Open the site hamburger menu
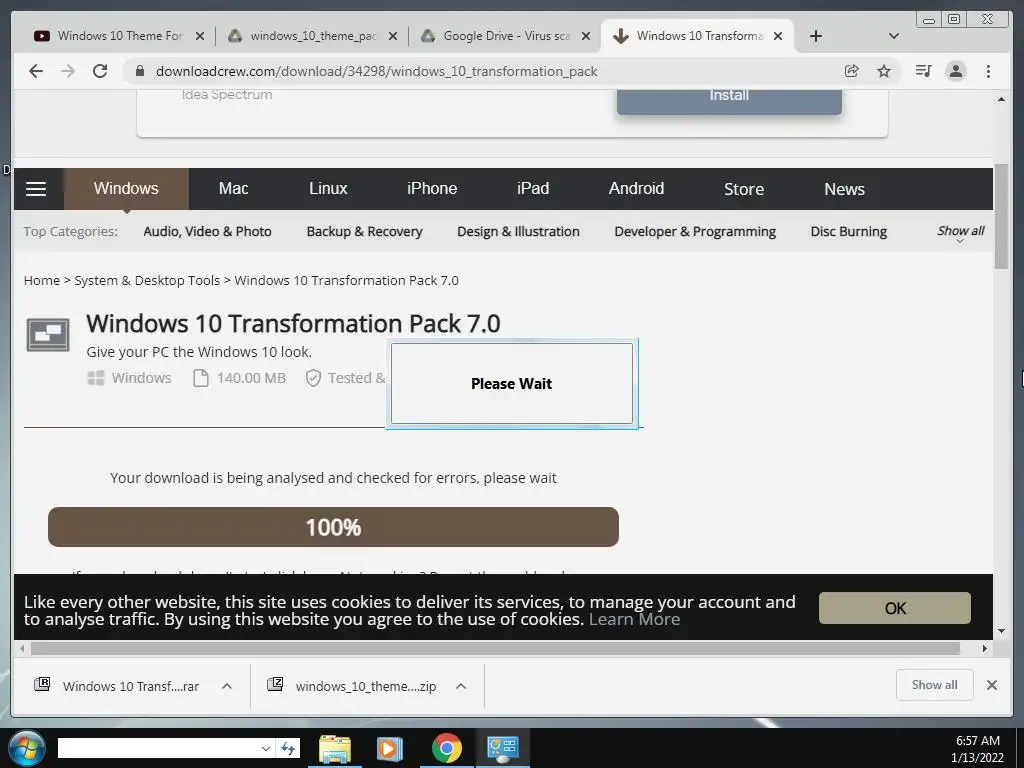Viewport: 1024px width, 768px height. click(36, 189)
